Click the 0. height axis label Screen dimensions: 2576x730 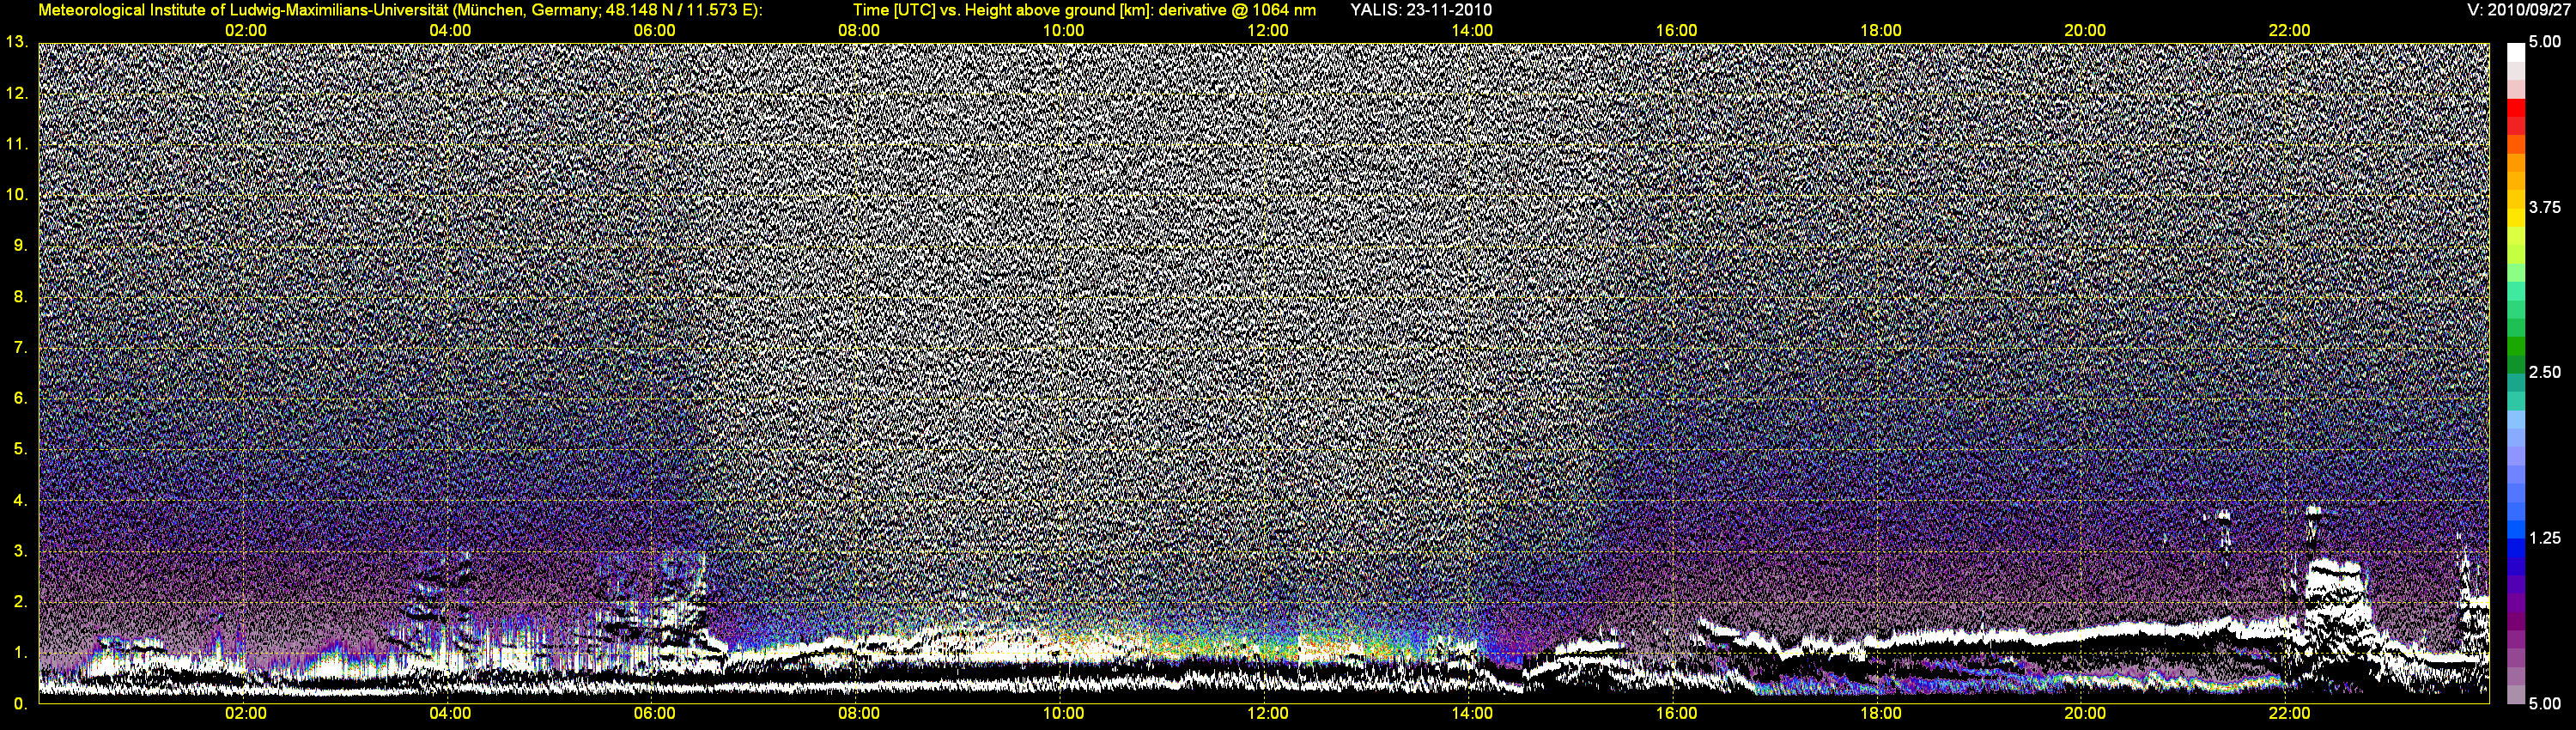click(x=20, y=704)
